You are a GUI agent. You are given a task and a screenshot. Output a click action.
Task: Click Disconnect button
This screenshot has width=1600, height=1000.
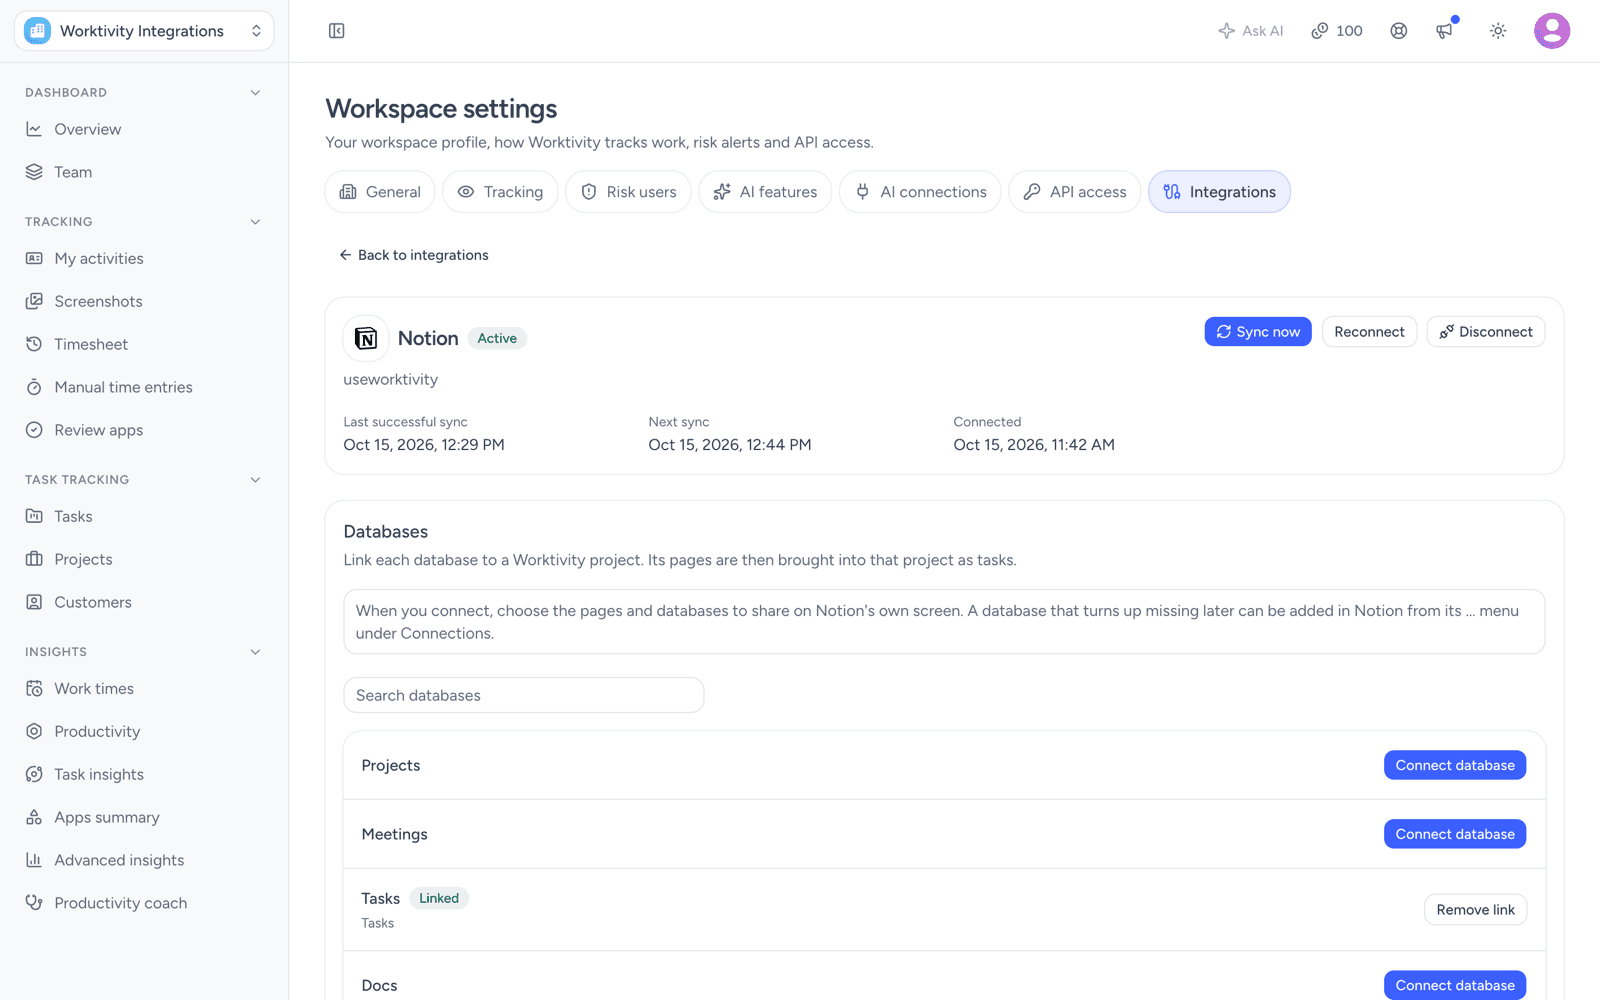pyautogui.click(x=1486, y=332)
